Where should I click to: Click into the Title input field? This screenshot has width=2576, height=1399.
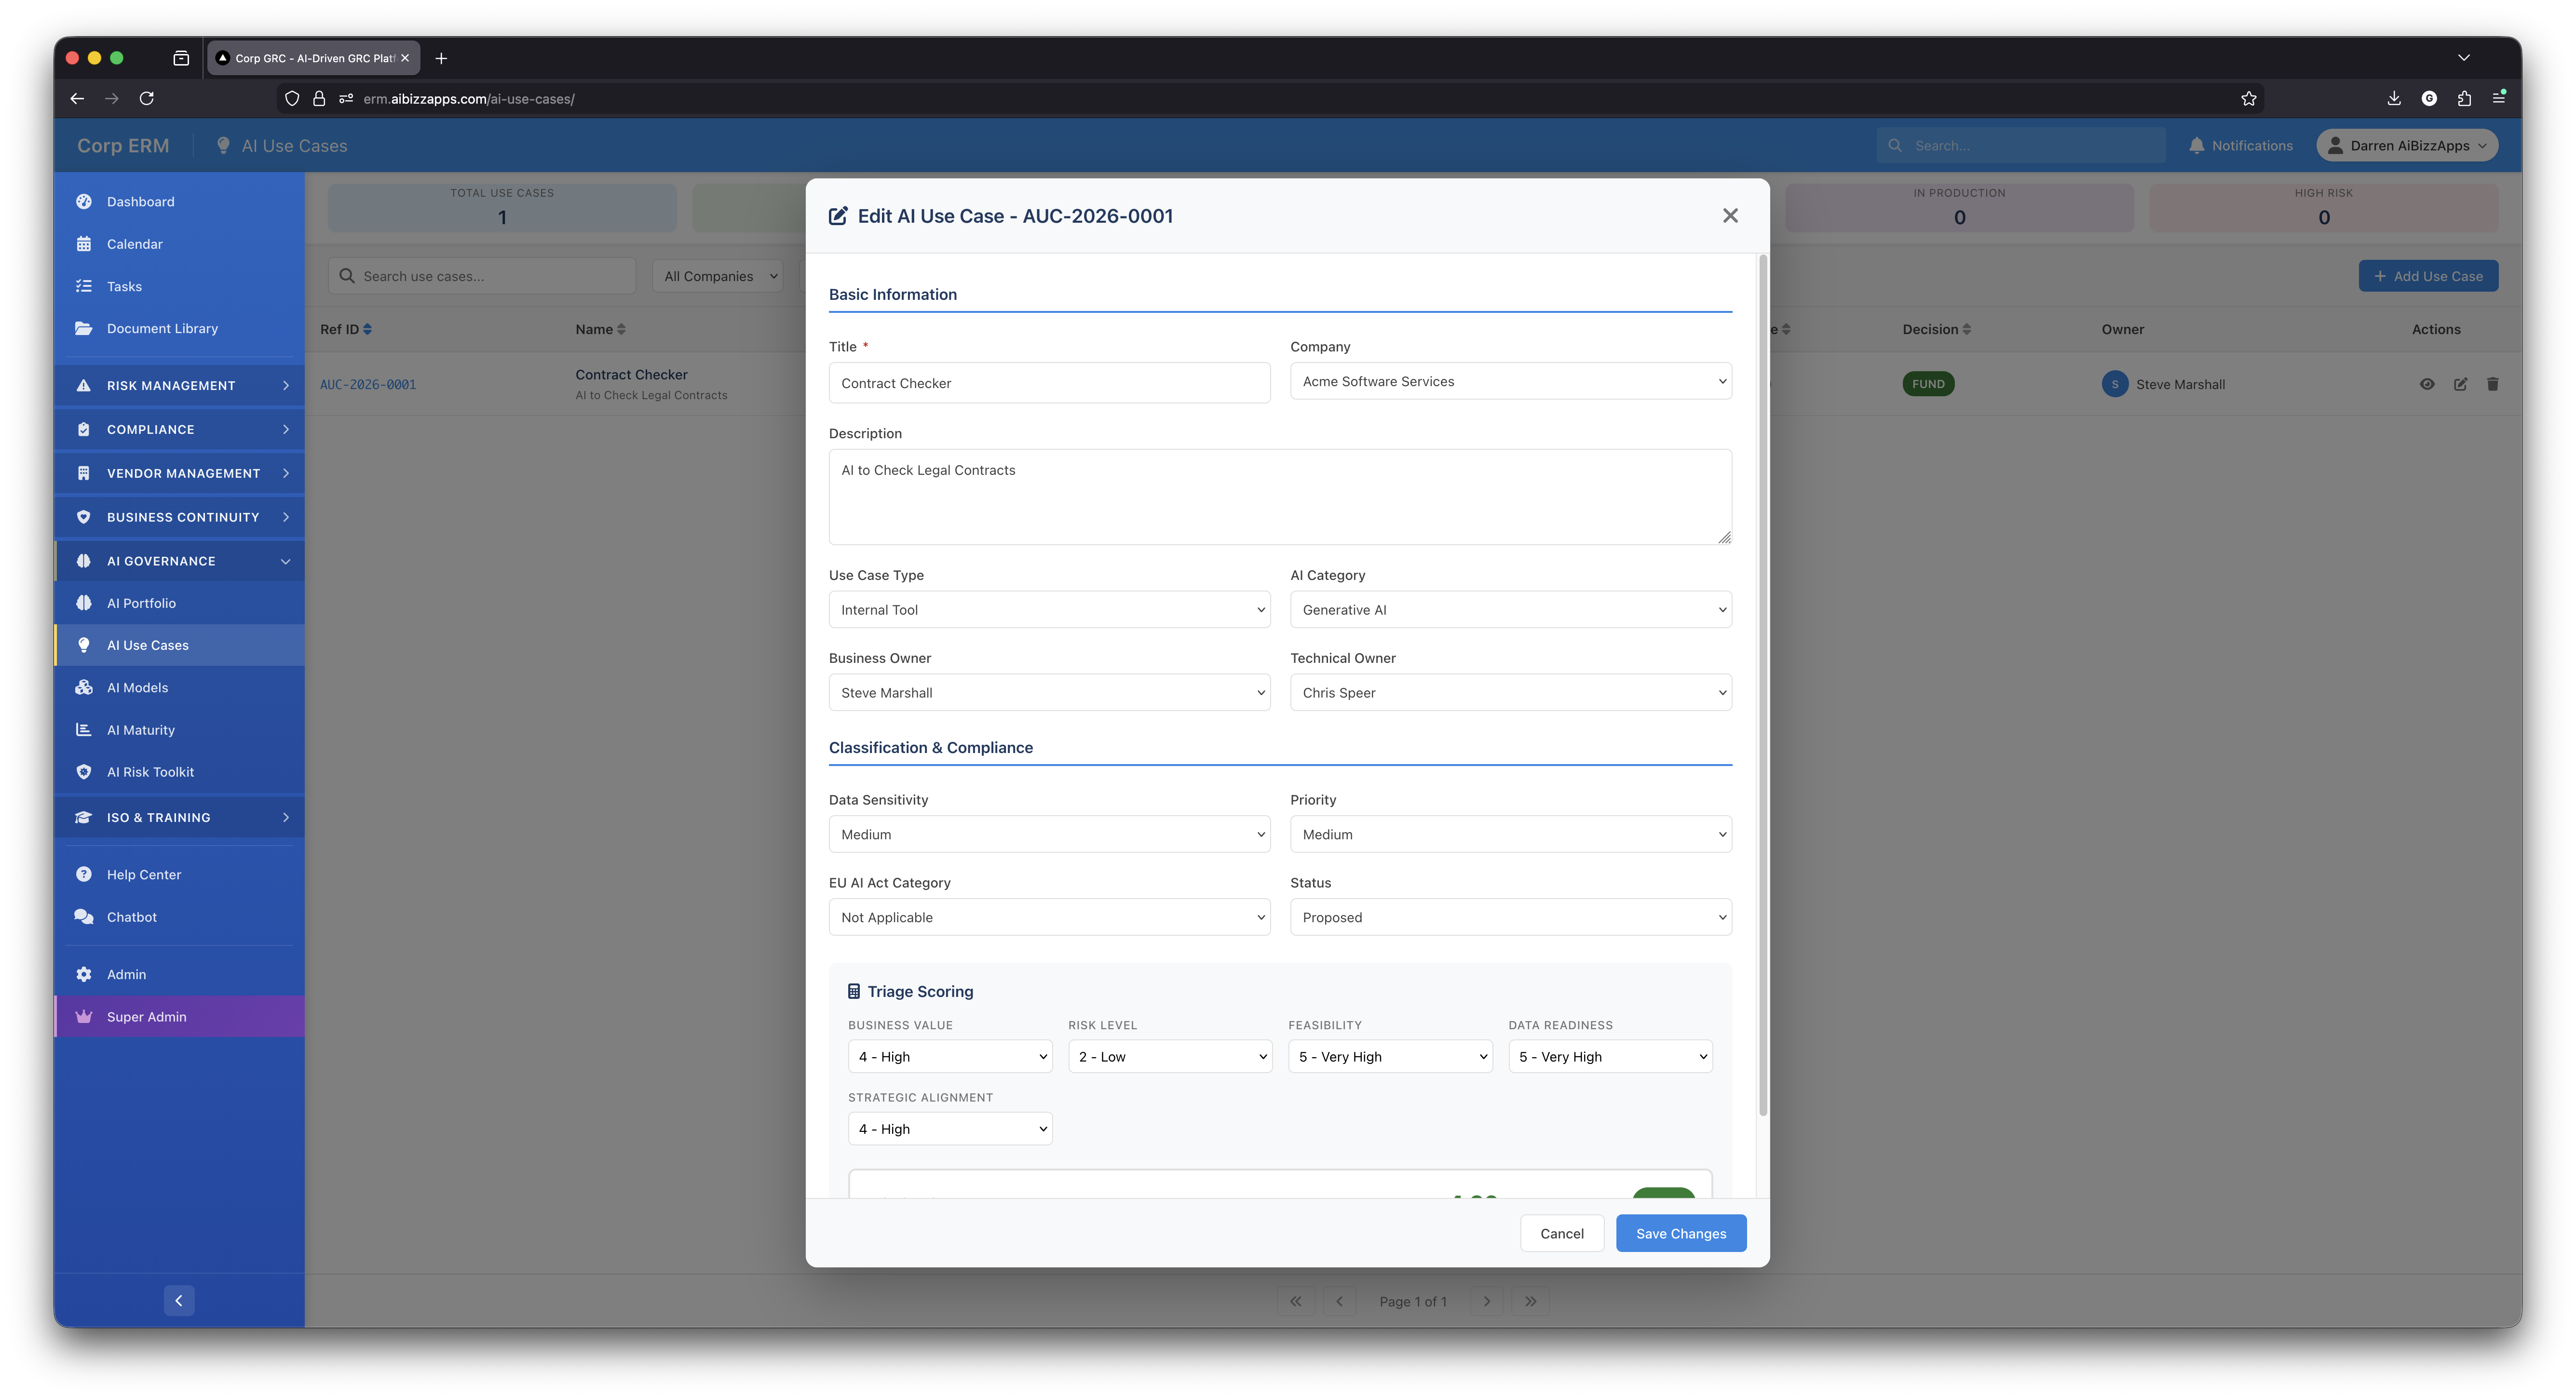point(1049,382)
